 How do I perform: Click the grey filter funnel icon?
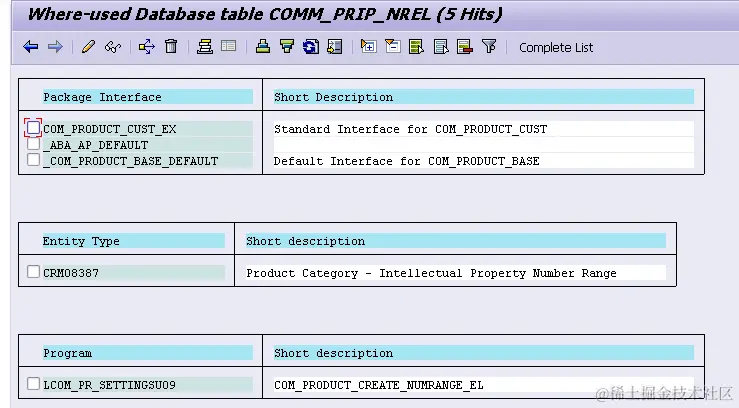pyautogui.click(x=489, y=46)
